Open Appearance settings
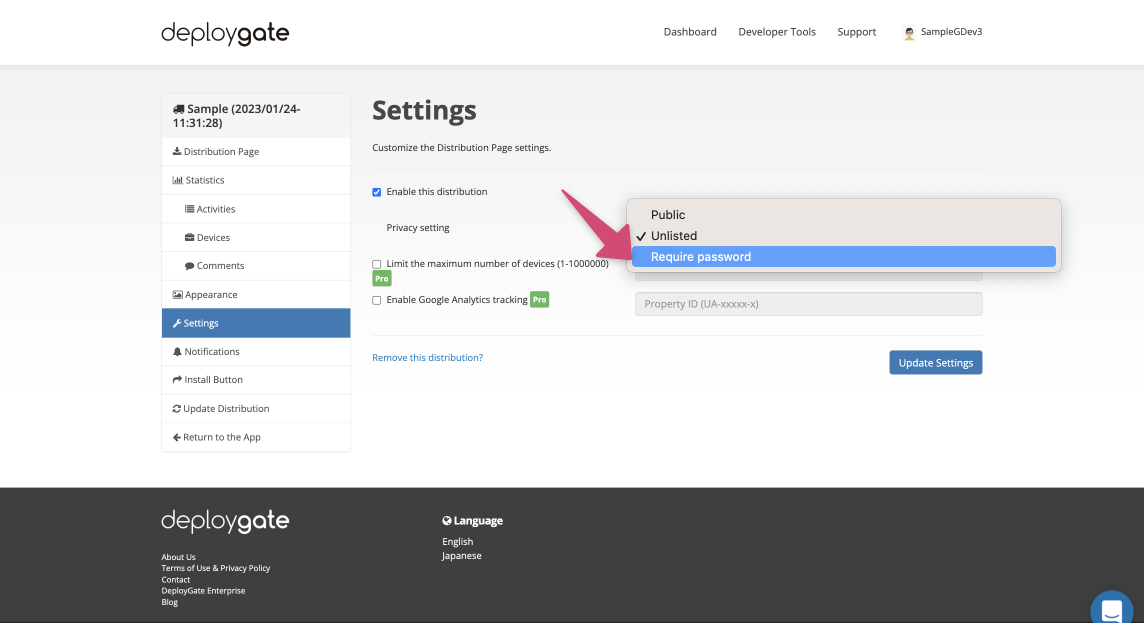 tap(213, 294)
